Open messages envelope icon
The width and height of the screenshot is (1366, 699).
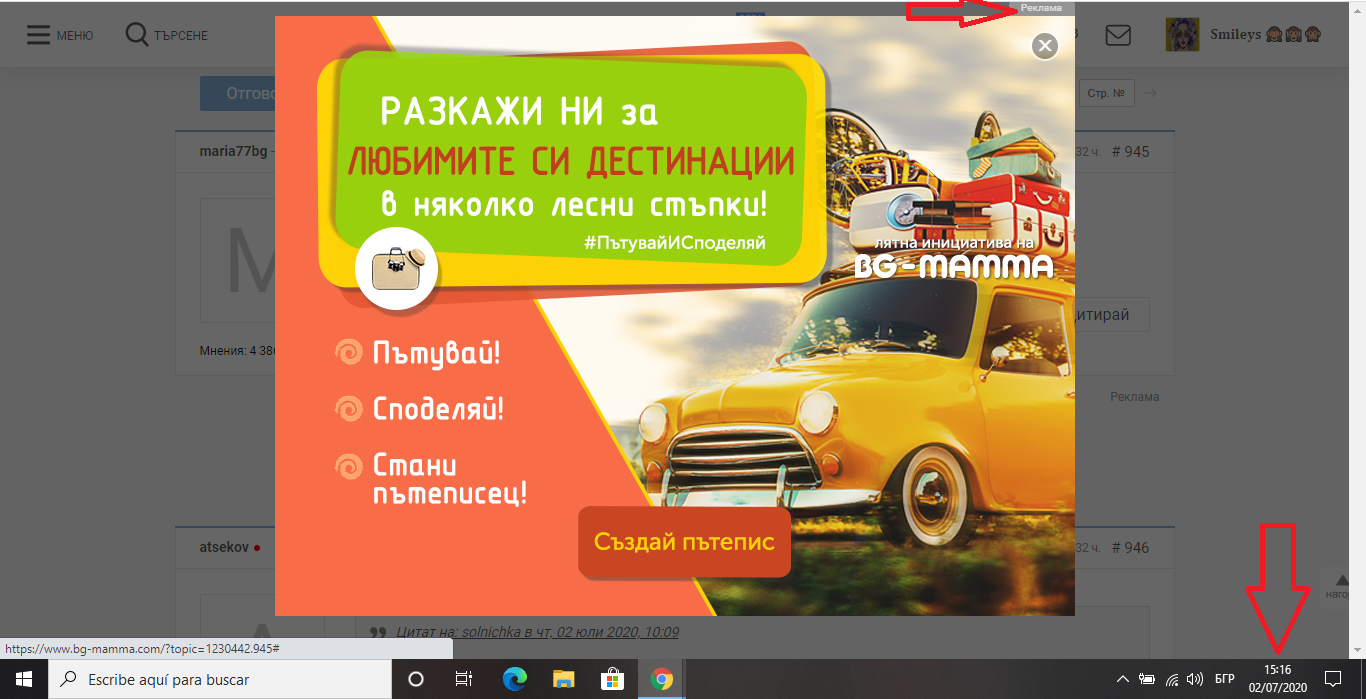(x=1117, y=35)
